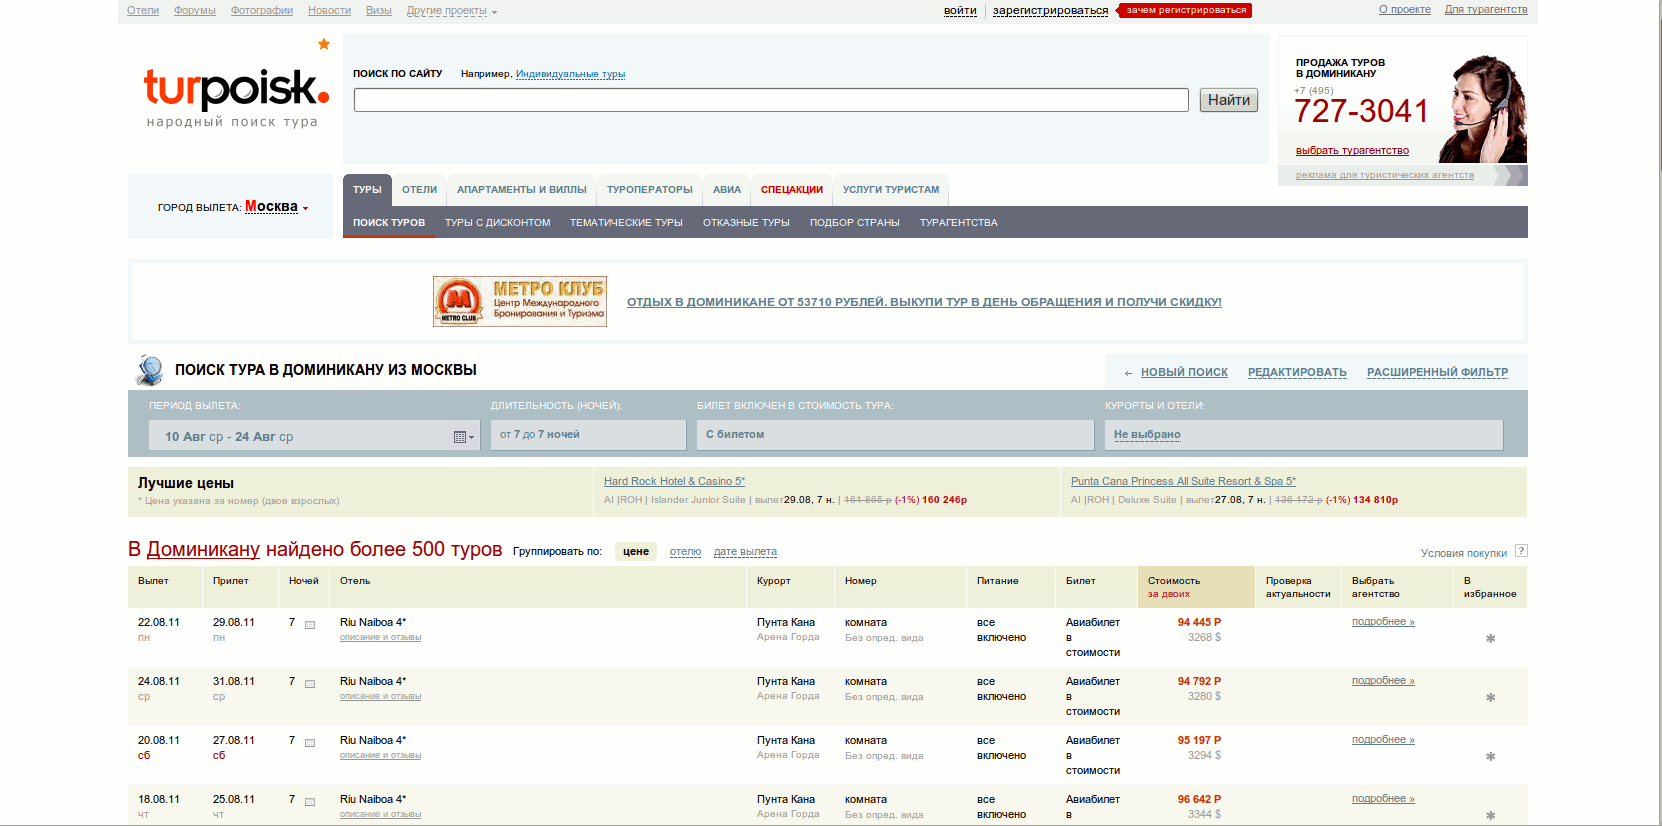Select ПОДБОР СТРАНЫ submenu item
The image size is (1662, 826).
click(x=855, y=223)
